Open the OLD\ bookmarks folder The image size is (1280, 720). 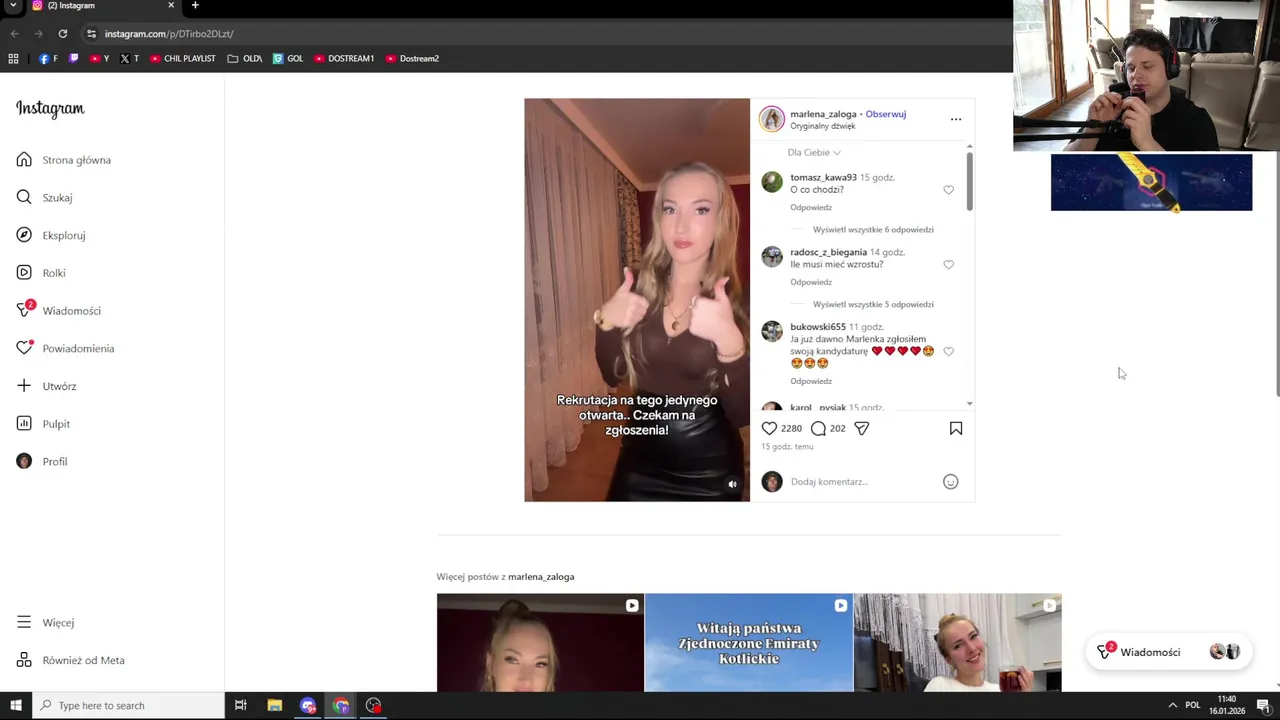click(245, 59)
